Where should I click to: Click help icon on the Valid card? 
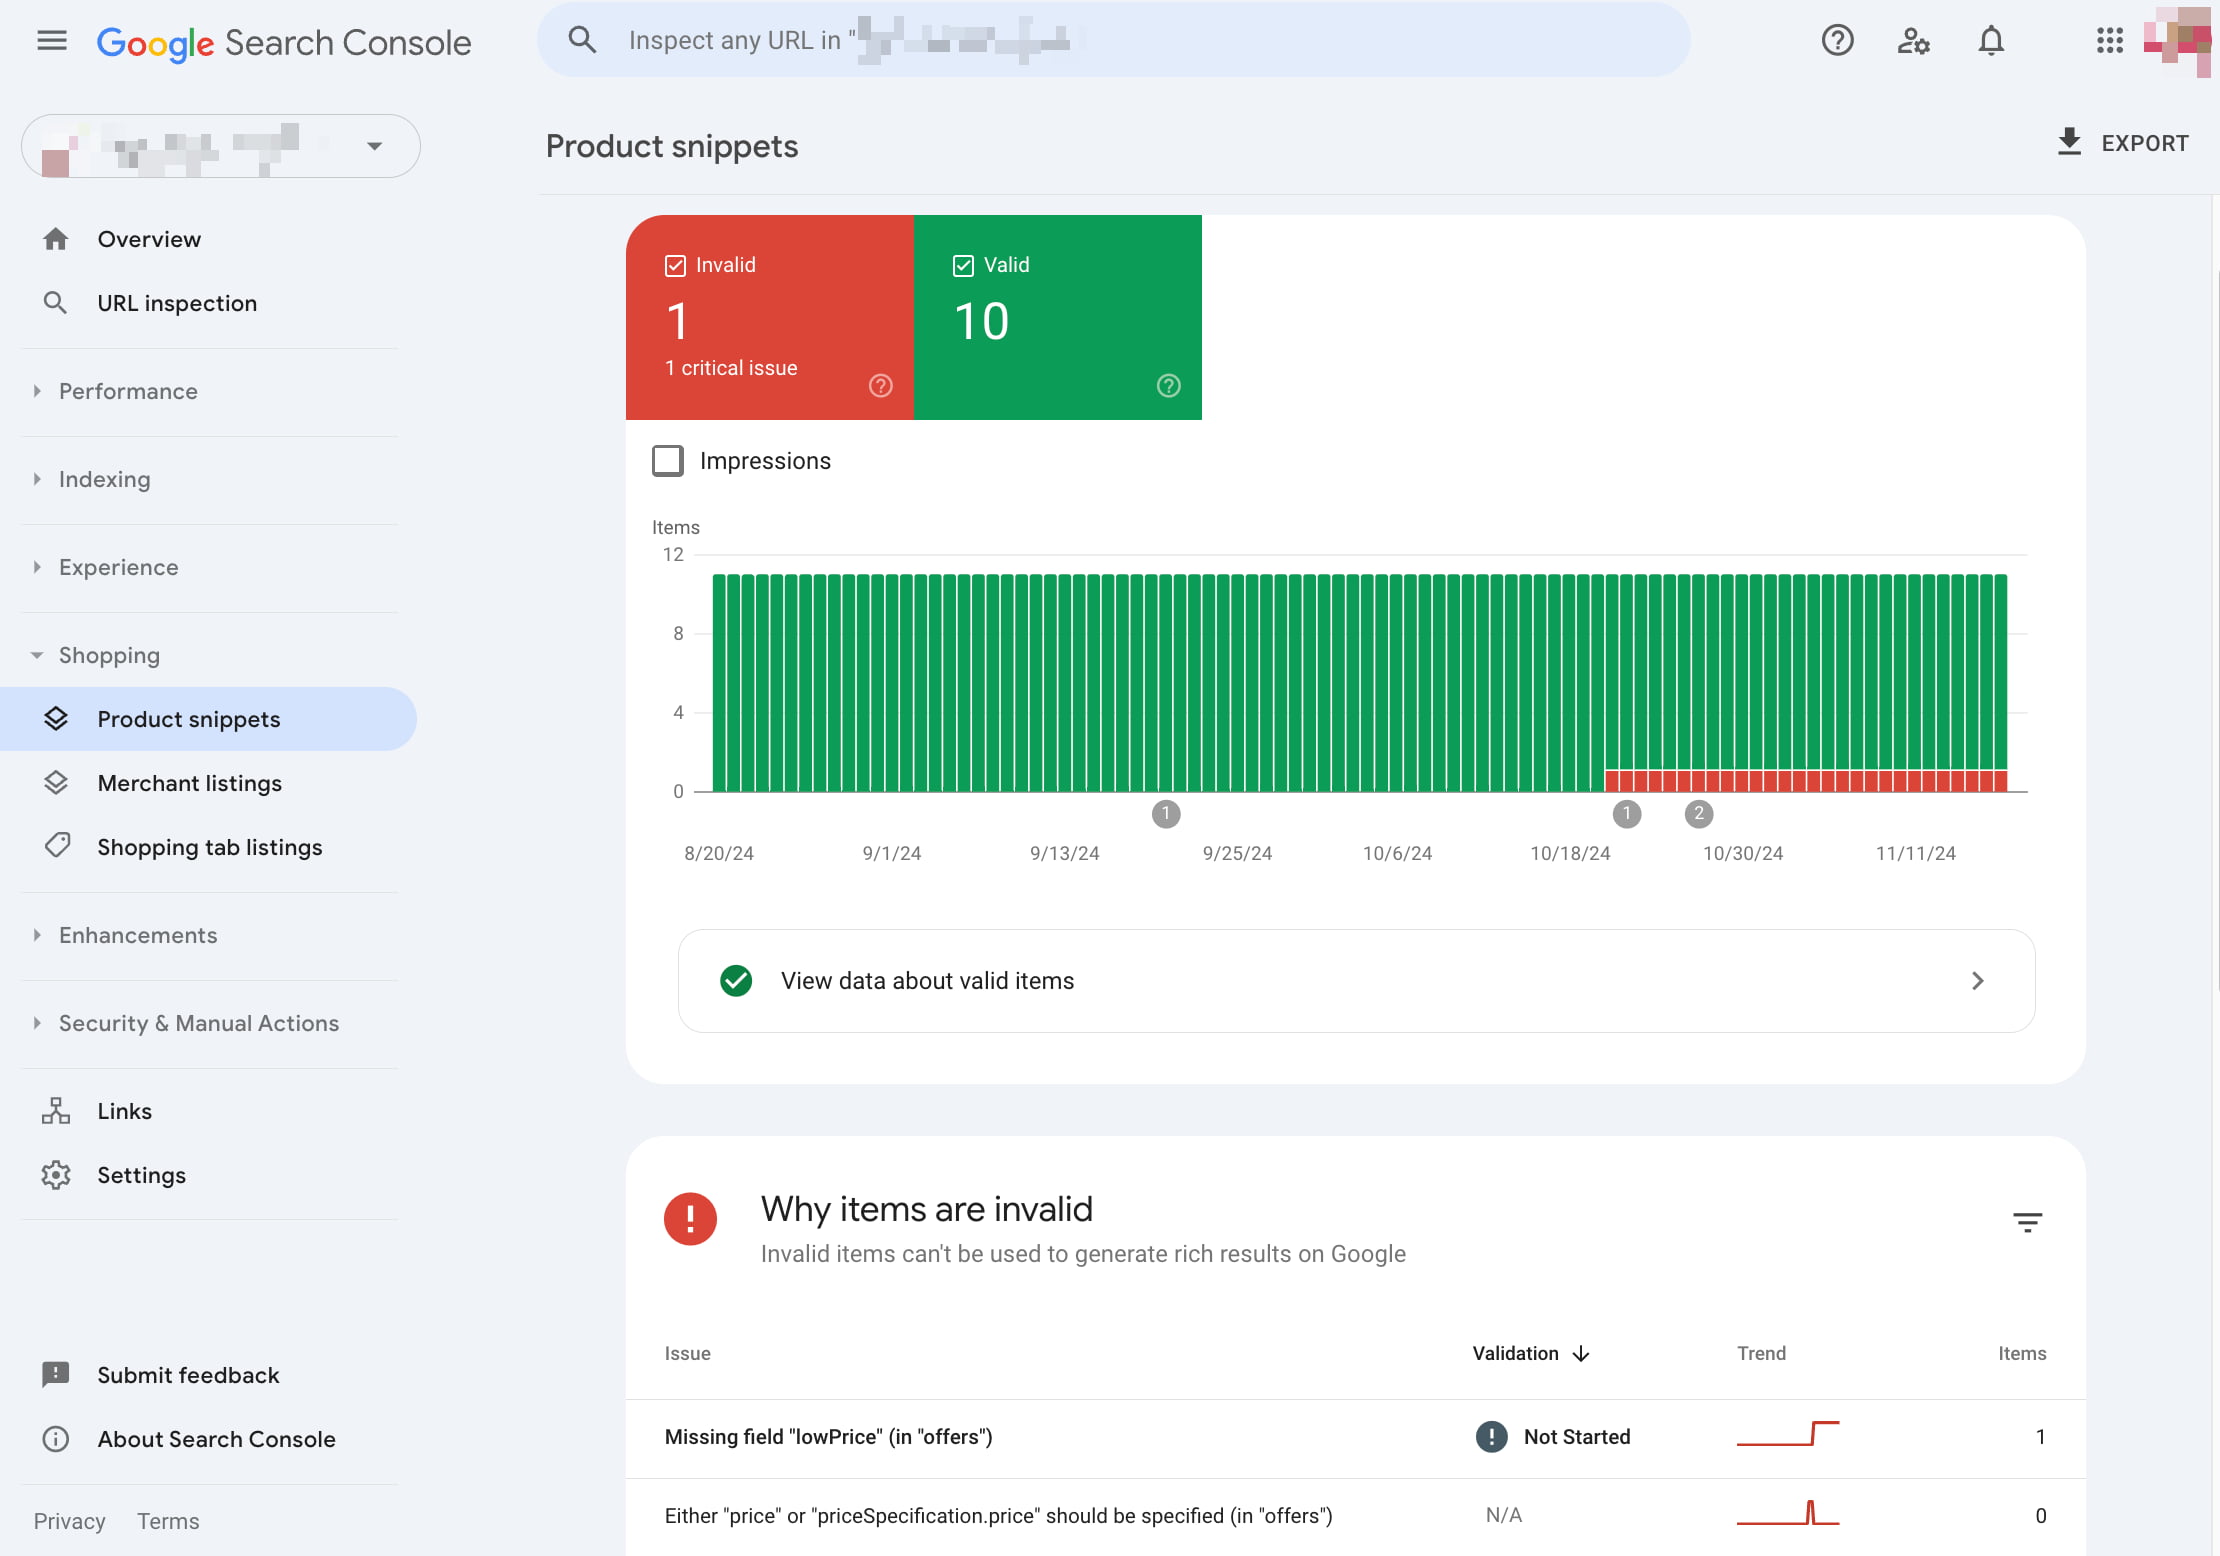(1168, 386)
